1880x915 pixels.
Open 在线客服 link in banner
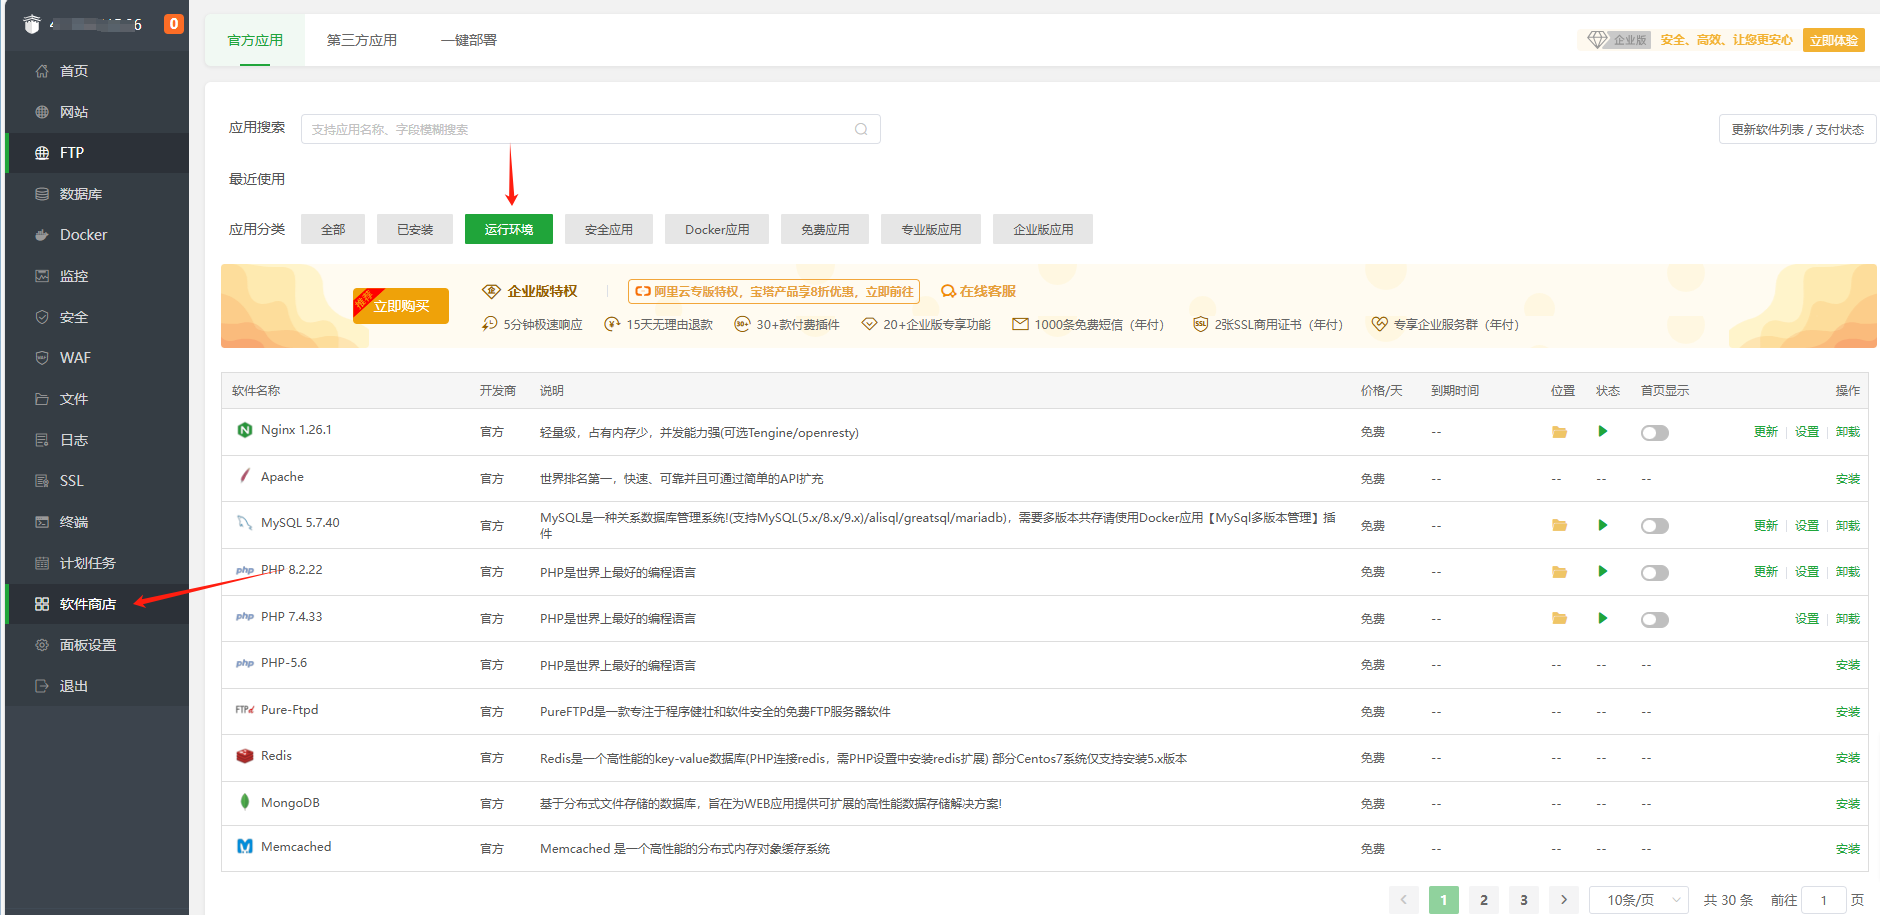point(979,291)
